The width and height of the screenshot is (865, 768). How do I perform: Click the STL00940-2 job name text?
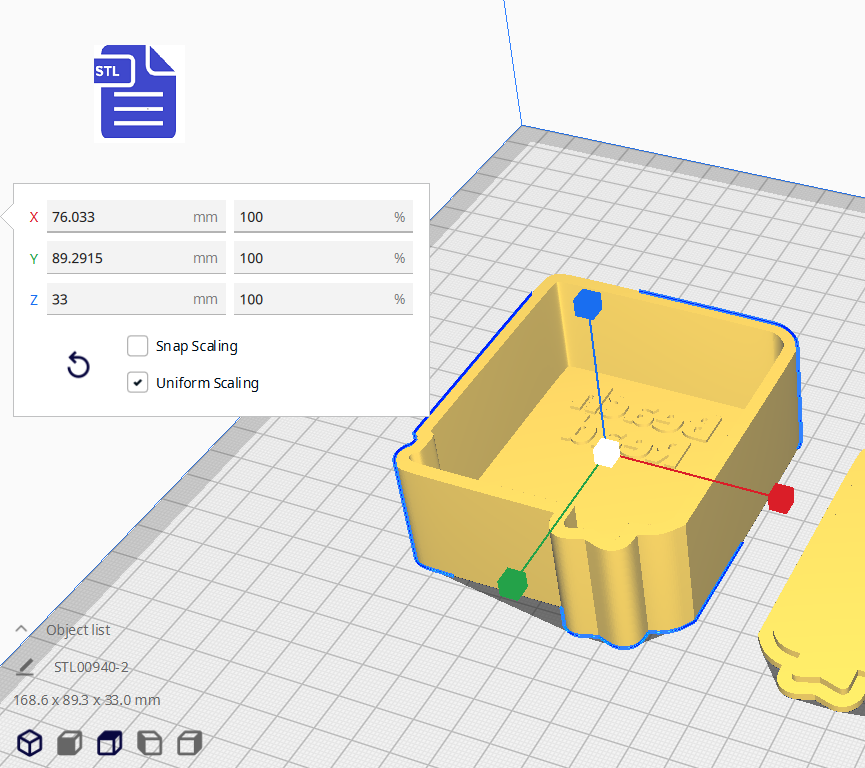pos(91,667)
